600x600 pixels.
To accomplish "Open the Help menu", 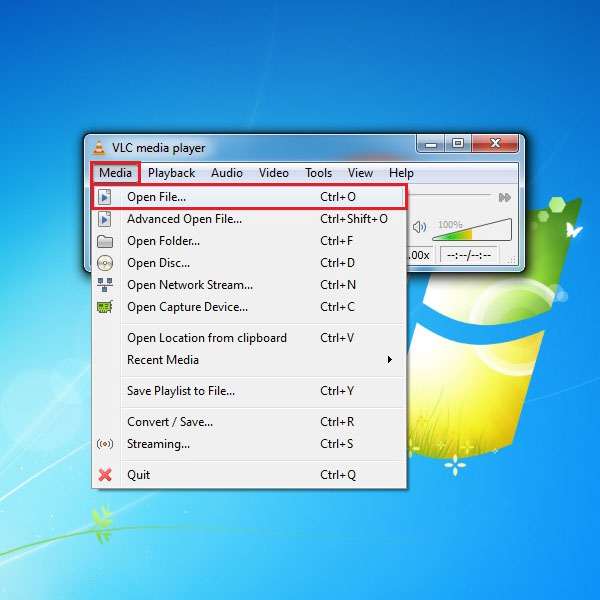I will click(401, 173).
